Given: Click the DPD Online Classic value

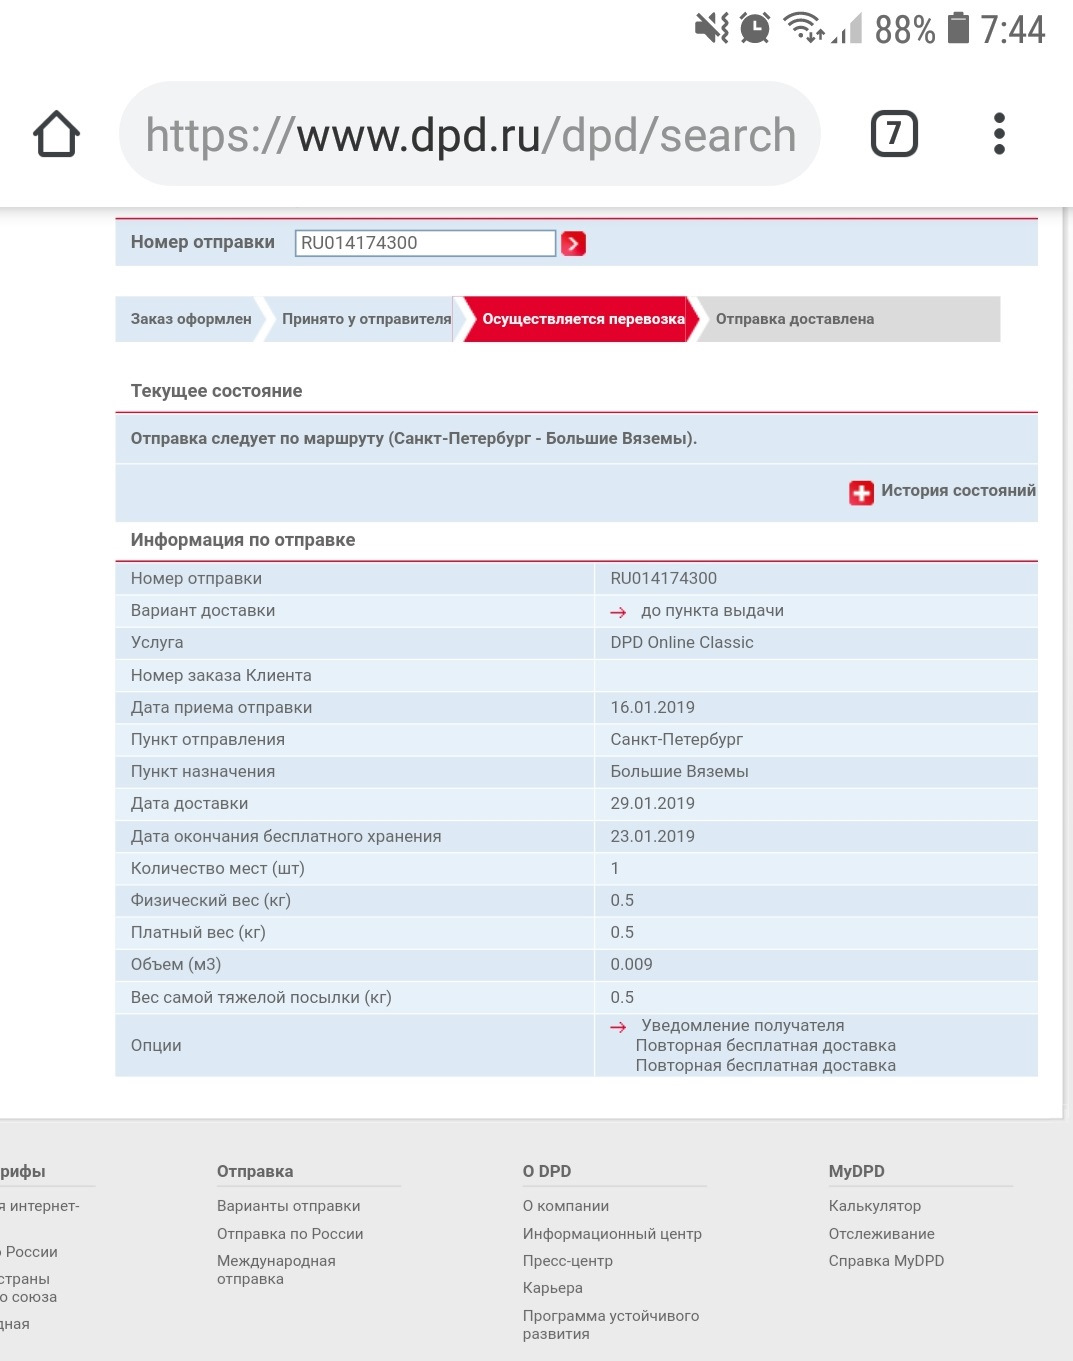Looking at the screenshot, I should pos(682,643).
